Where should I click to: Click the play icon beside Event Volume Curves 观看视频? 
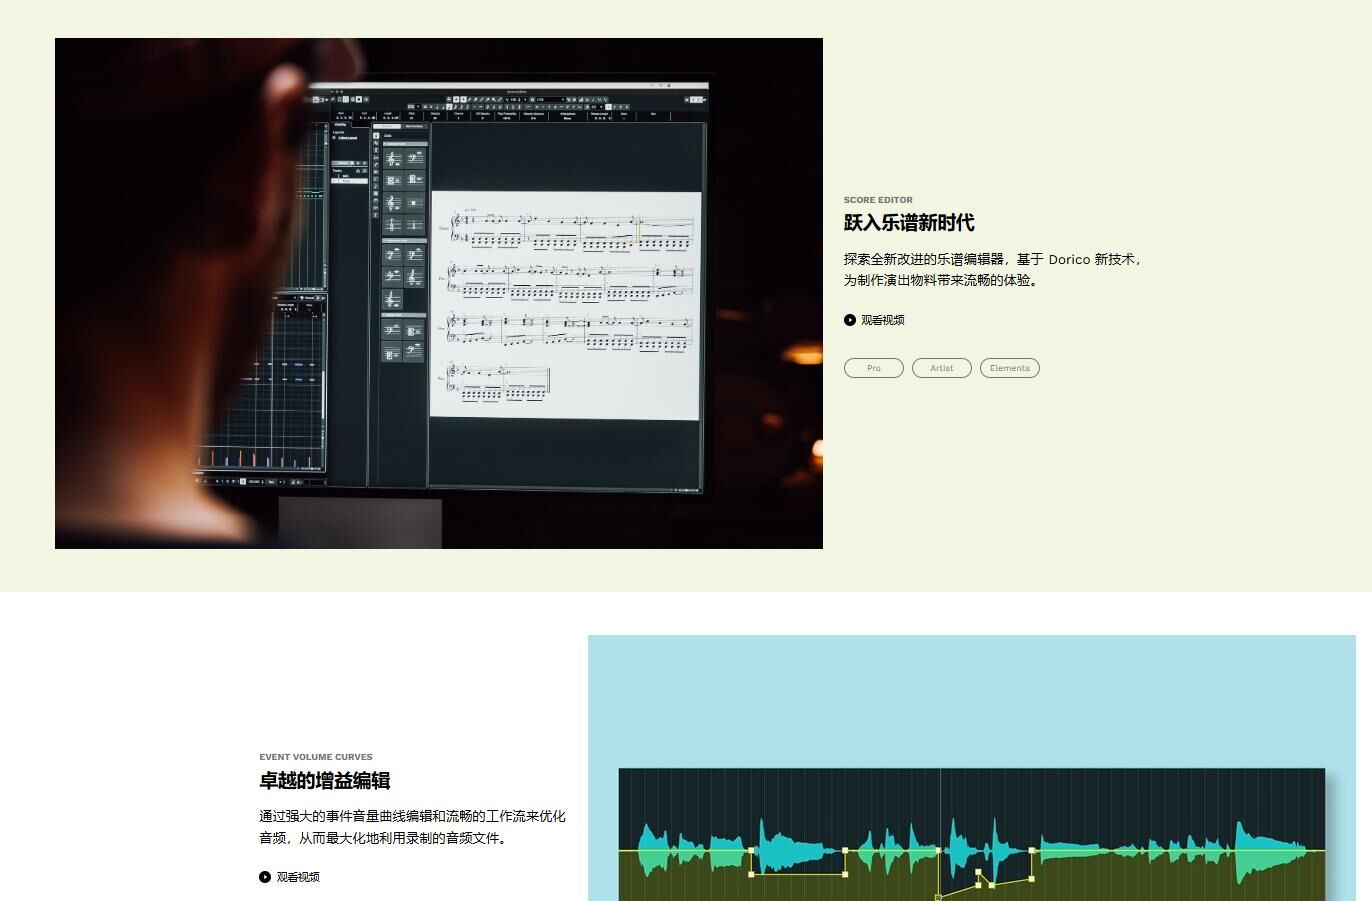[265, 877]
